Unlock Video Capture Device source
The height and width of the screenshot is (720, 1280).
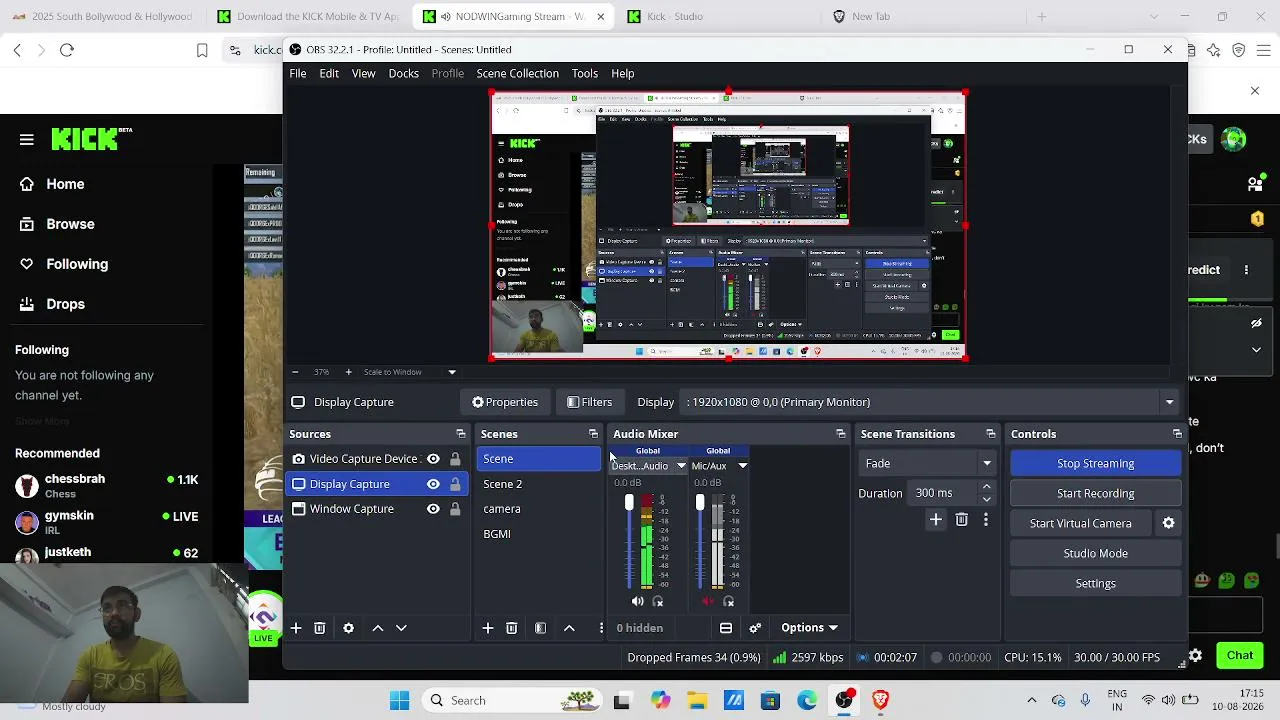[x=455, y=459]
